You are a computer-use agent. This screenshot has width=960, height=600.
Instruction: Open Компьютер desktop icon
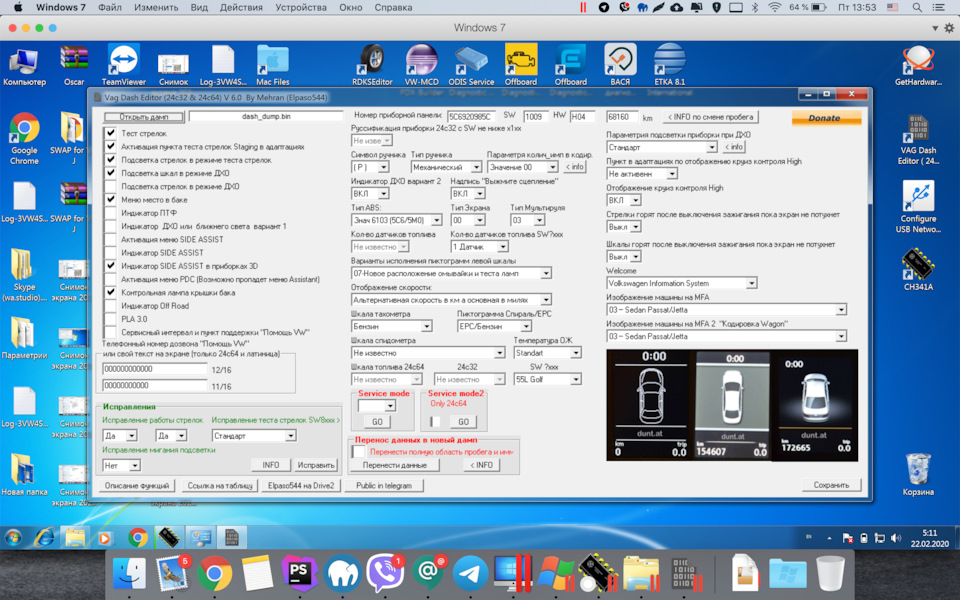[x=24, y=64]
